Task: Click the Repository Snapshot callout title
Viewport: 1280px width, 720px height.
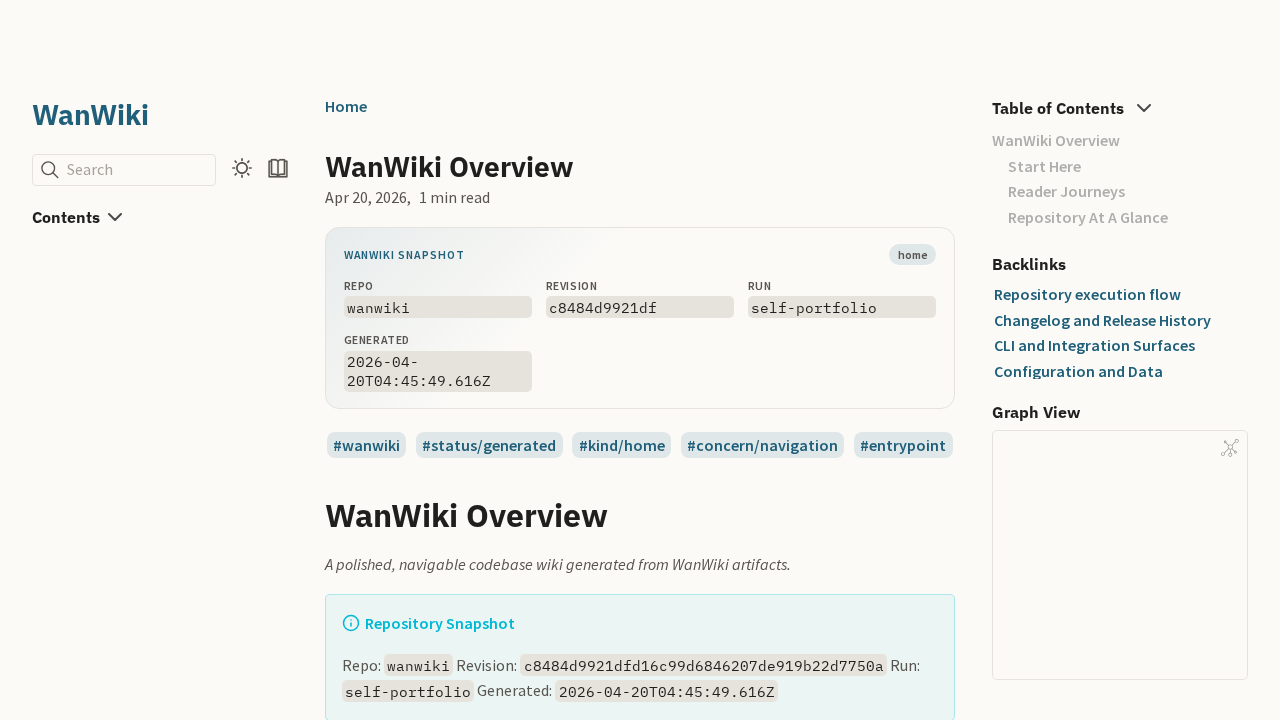Action: (x=440, y=623)
